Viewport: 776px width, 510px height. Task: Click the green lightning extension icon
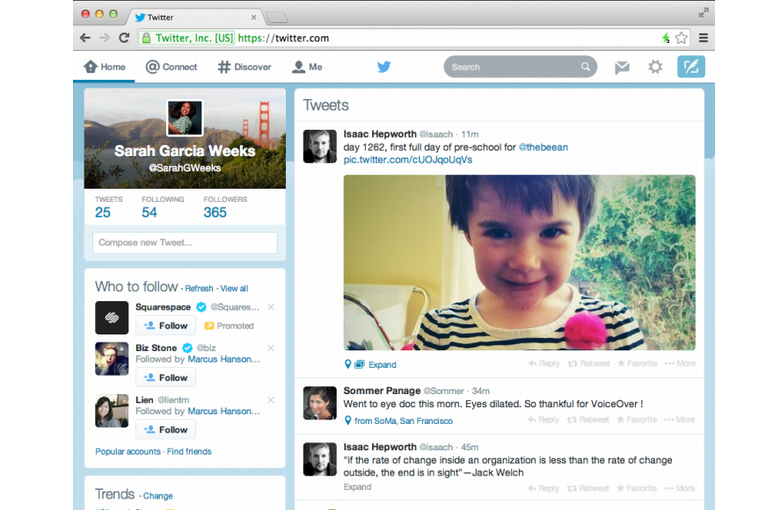[666, 38]
